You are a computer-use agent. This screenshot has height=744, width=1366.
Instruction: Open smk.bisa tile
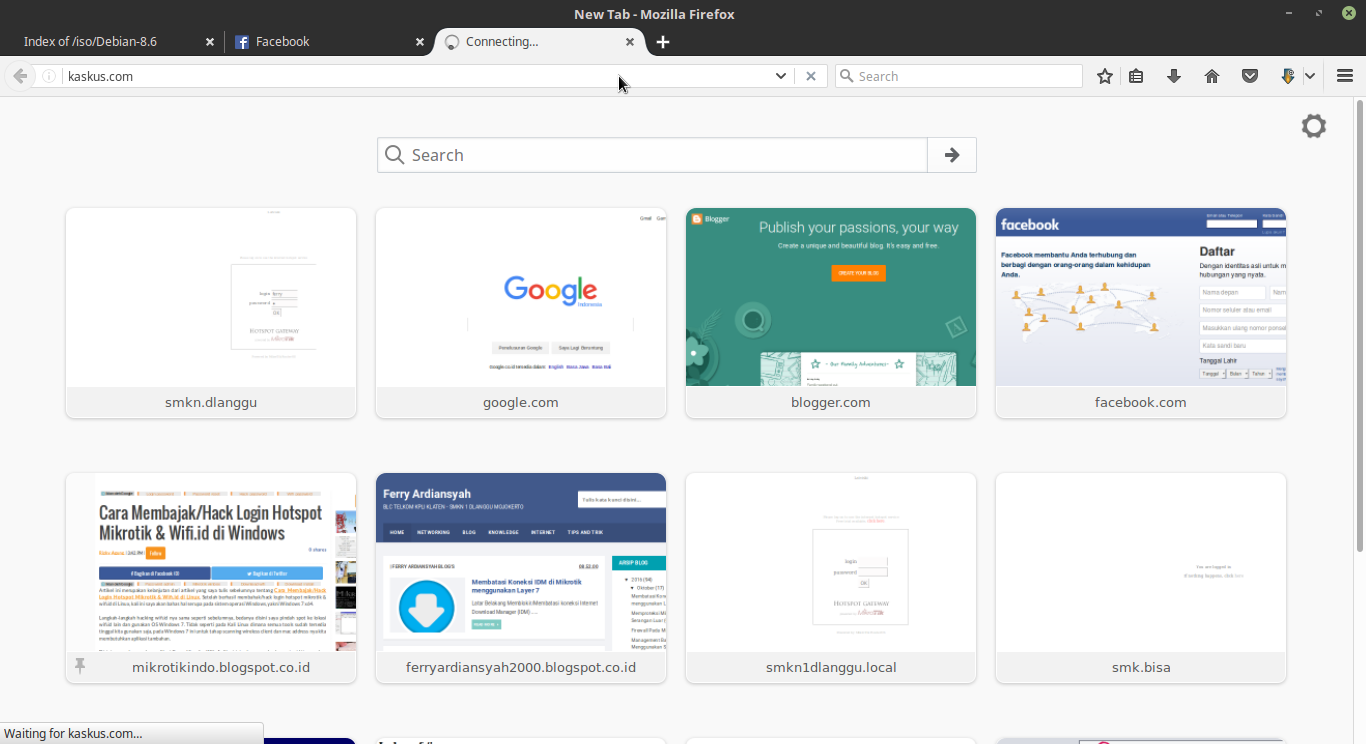pos(1141,578)
